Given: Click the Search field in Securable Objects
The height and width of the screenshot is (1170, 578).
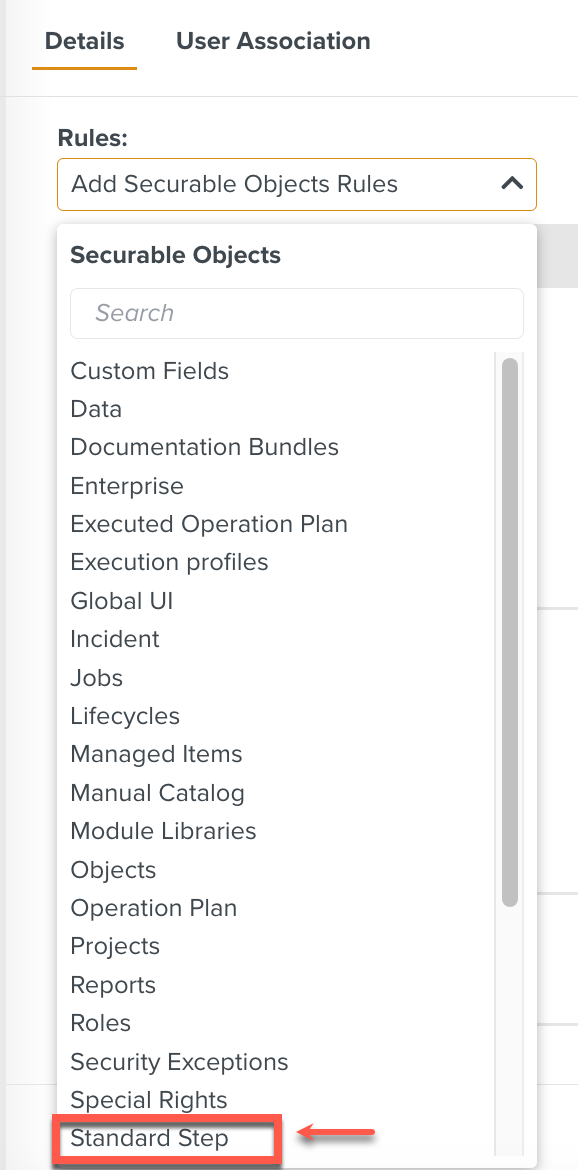Looking at the screenshot, I should pyautogui.click(x=297, y=313).
